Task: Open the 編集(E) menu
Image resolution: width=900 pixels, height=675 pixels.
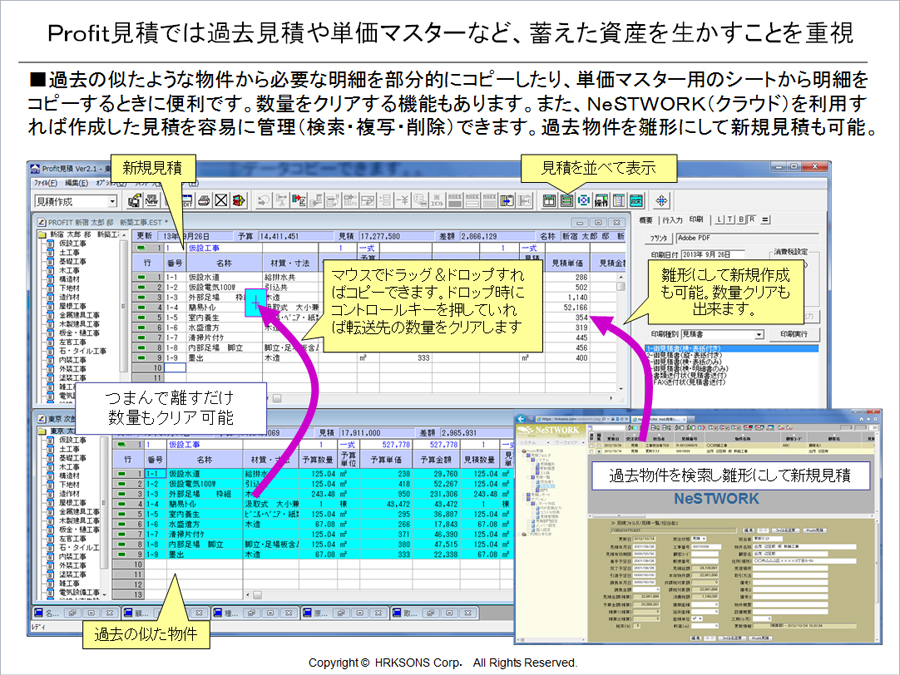Action: click(76, 183)
